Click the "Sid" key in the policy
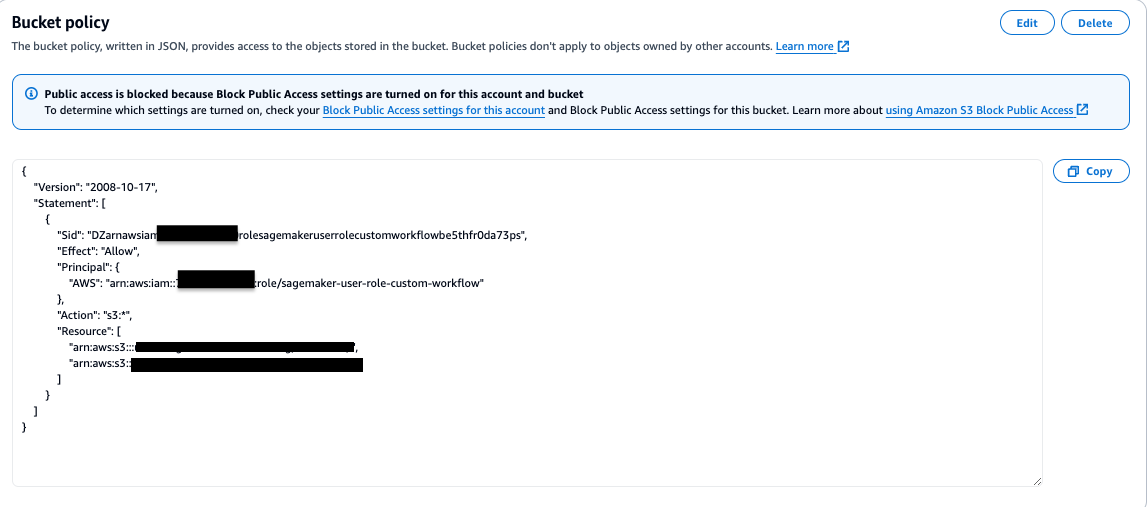Screen dimensions: 1147x507 click(69, 235)
